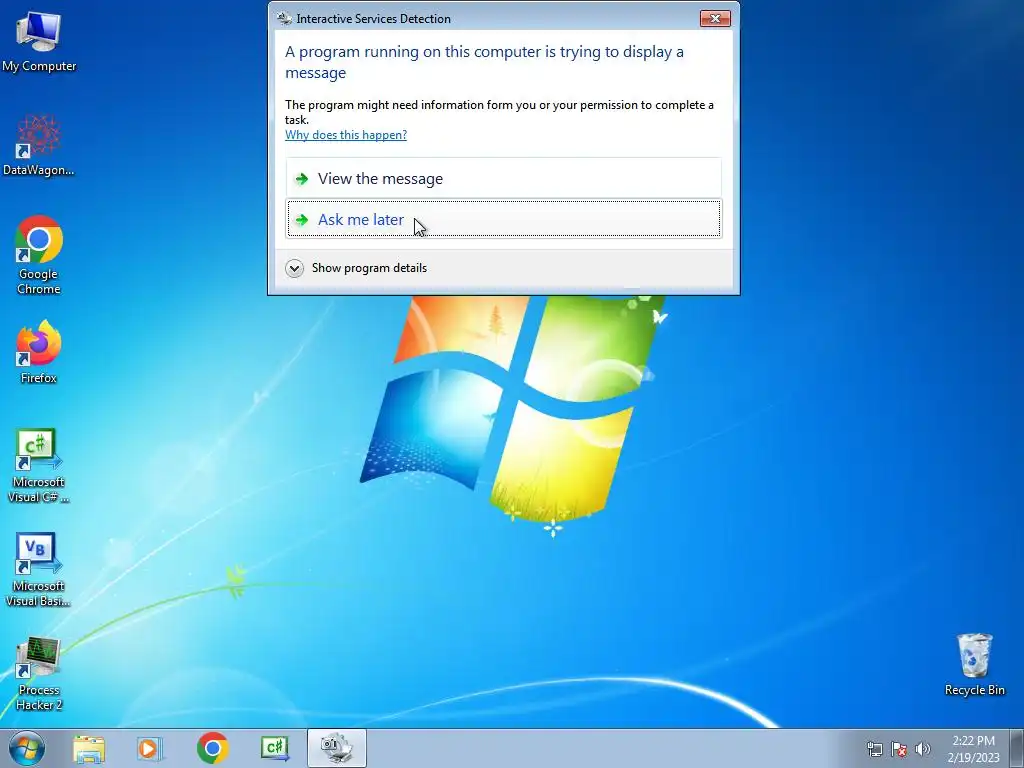Screen dimensions: 1024x768
Task: Click the taskbar clock showing 2:22 PM
Action: [x=973, y=748]
